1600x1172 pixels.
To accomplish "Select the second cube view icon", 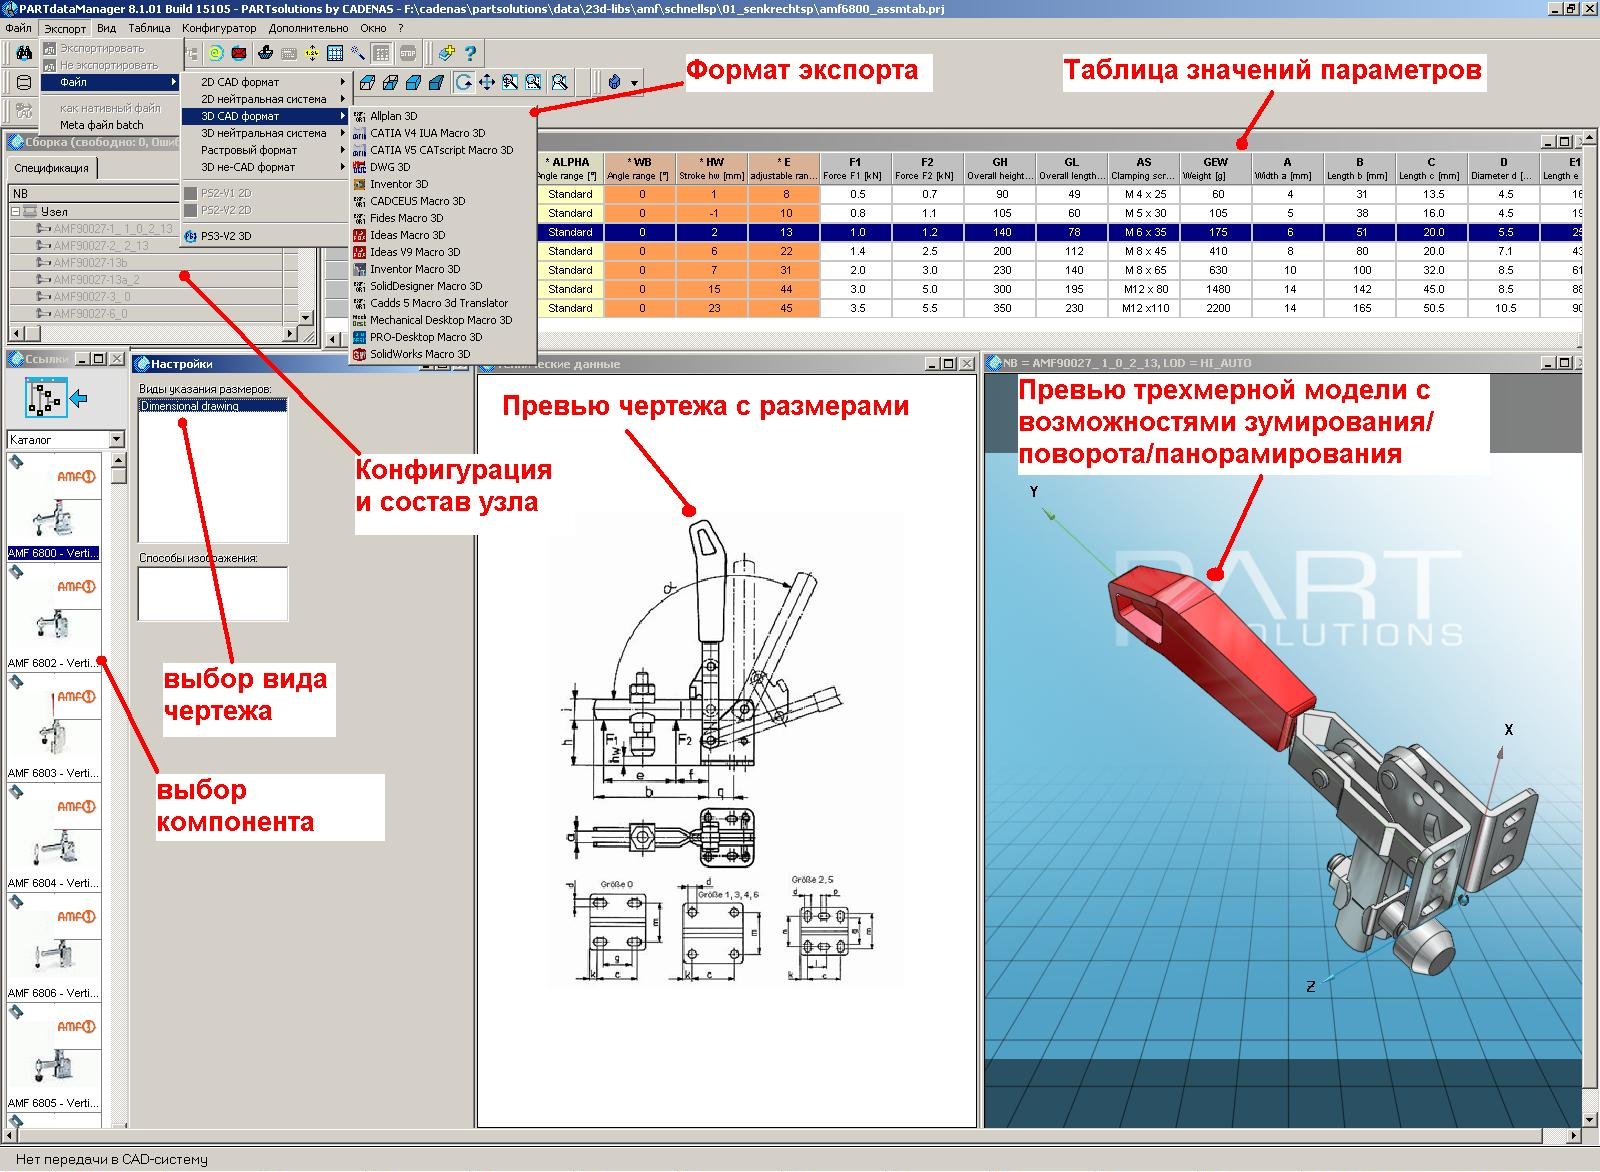I will click(390, 82).
